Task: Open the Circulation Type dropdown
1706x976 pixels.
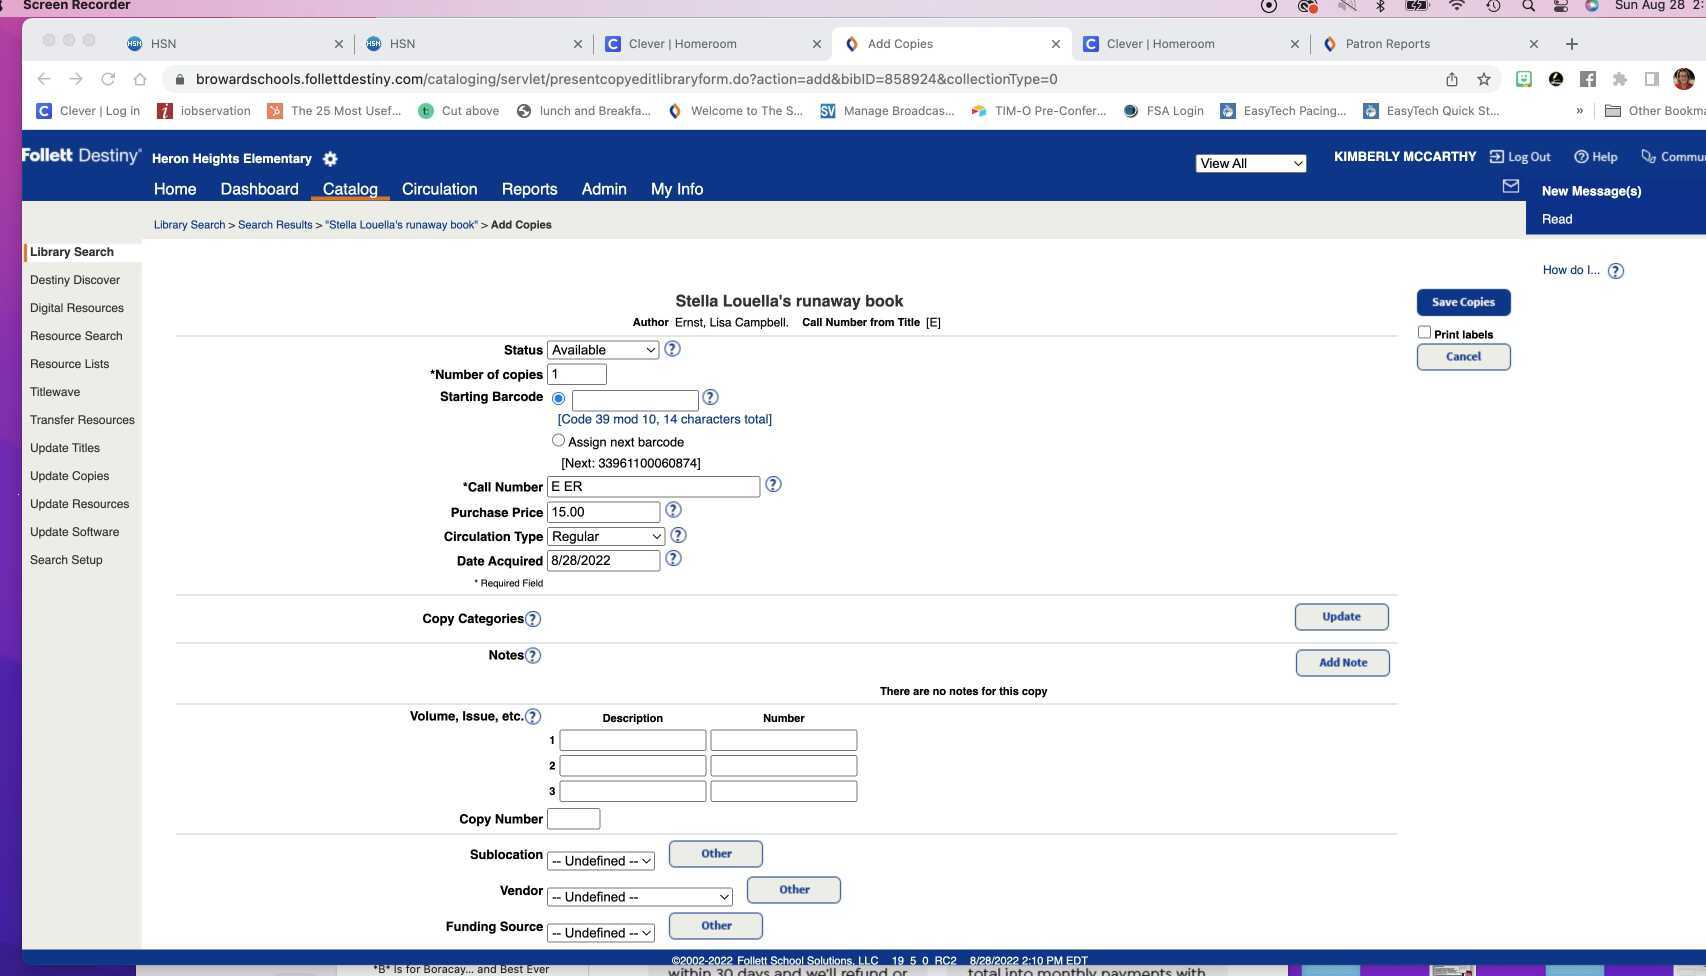Action: click(605, 536)
